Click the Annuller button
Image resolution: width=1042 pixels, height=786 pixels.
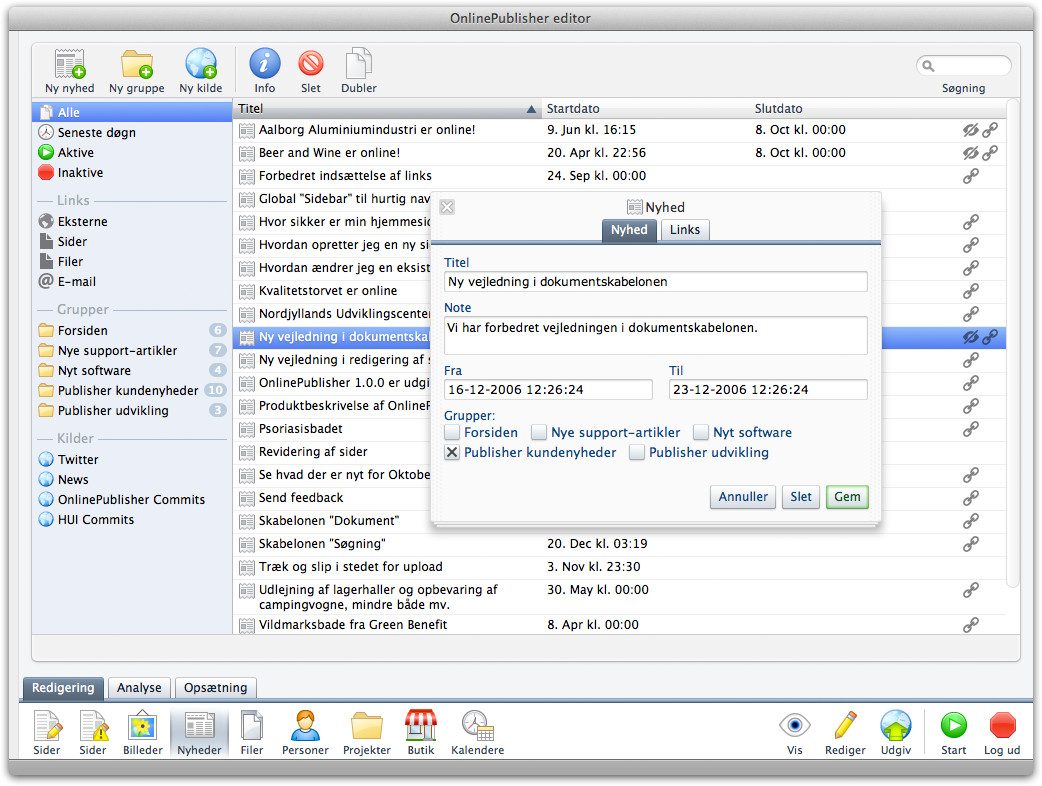click(x=743, y=497)
